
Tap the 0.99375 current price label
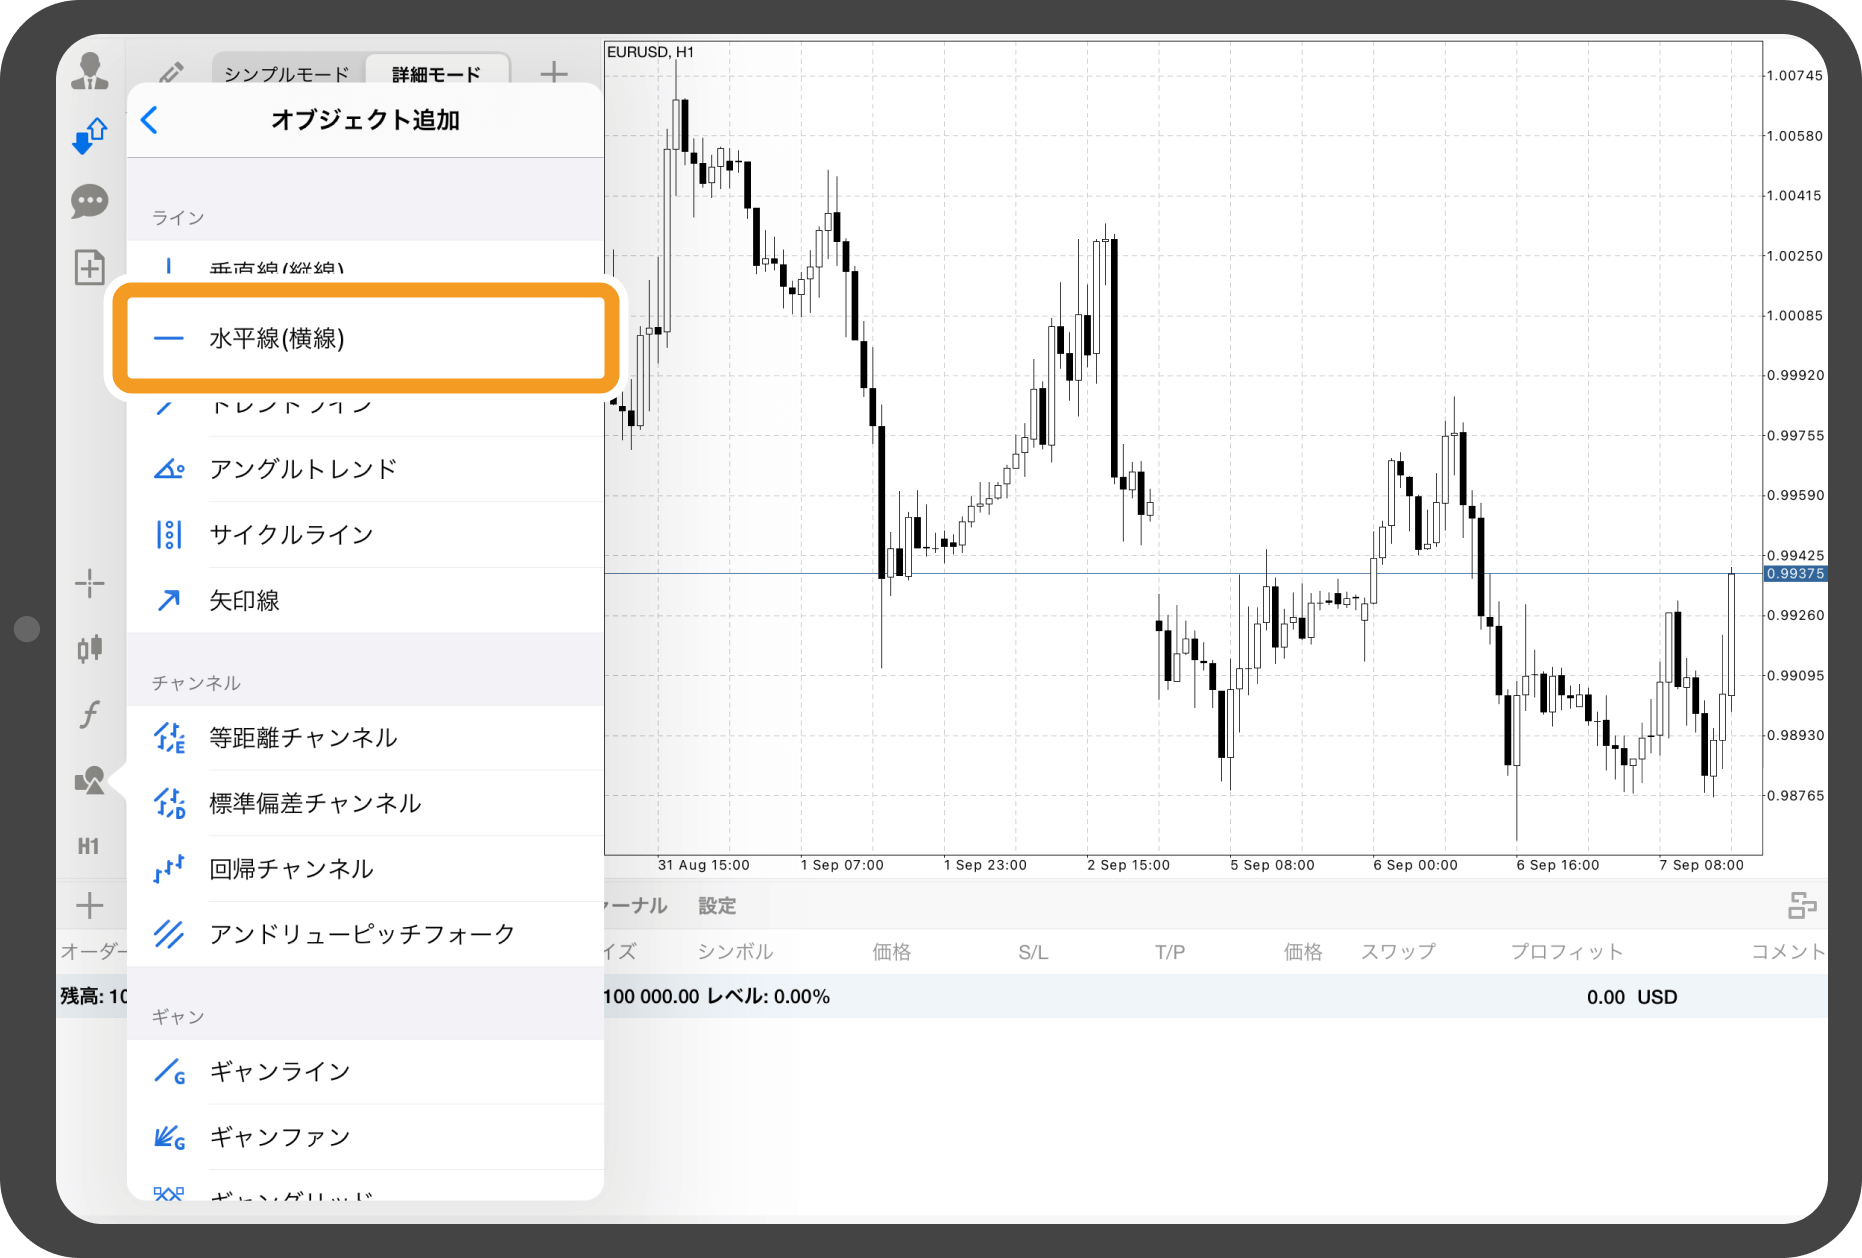(x=1795, y=574)
